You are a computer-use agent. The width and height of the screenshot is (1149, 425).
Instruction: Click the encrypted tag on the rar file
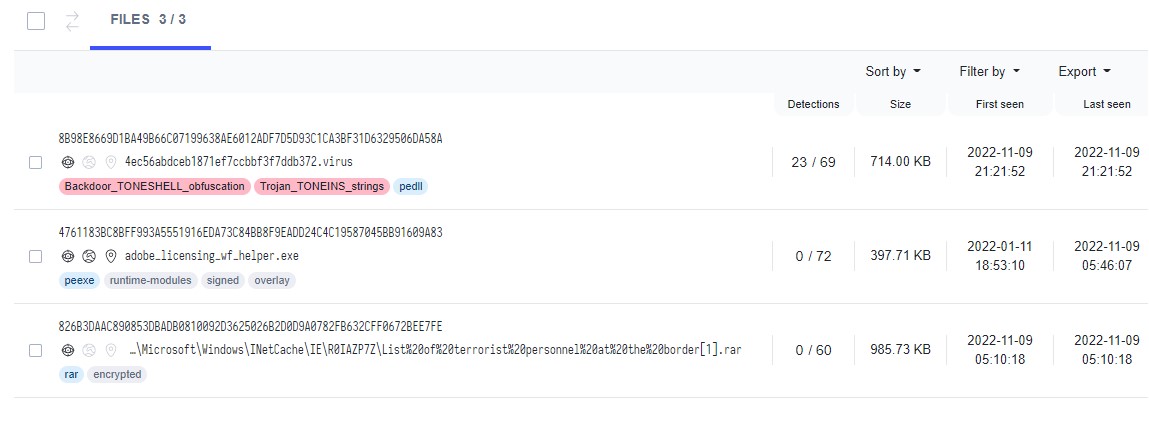pos(118,375)
